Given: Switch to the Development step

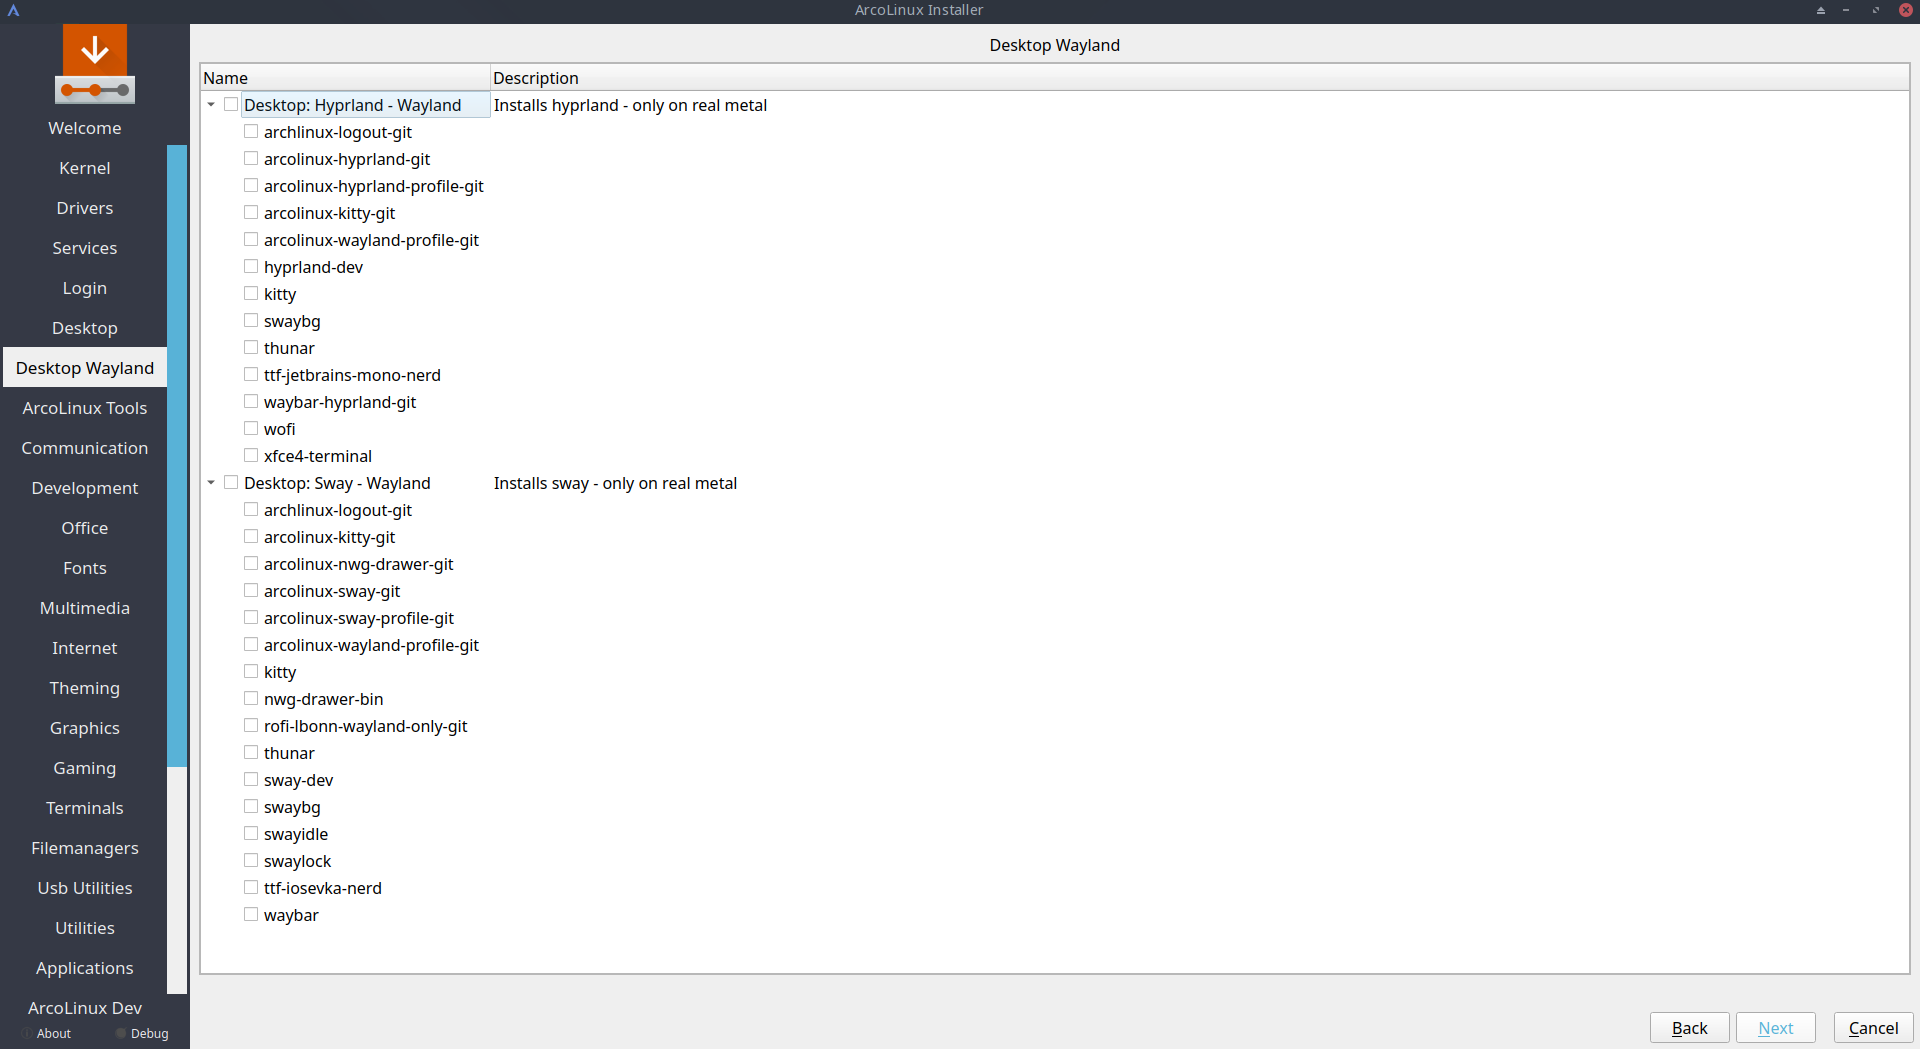Looking at the screenshot, I should (x=85, y=488).
